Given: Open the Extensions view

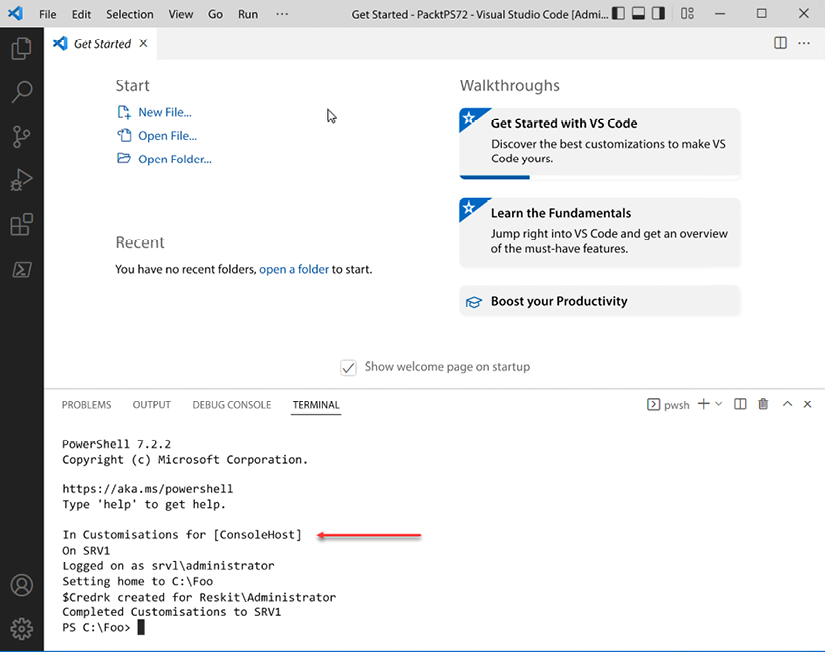Looking at the screenshot, I should [x=22, y=224].
